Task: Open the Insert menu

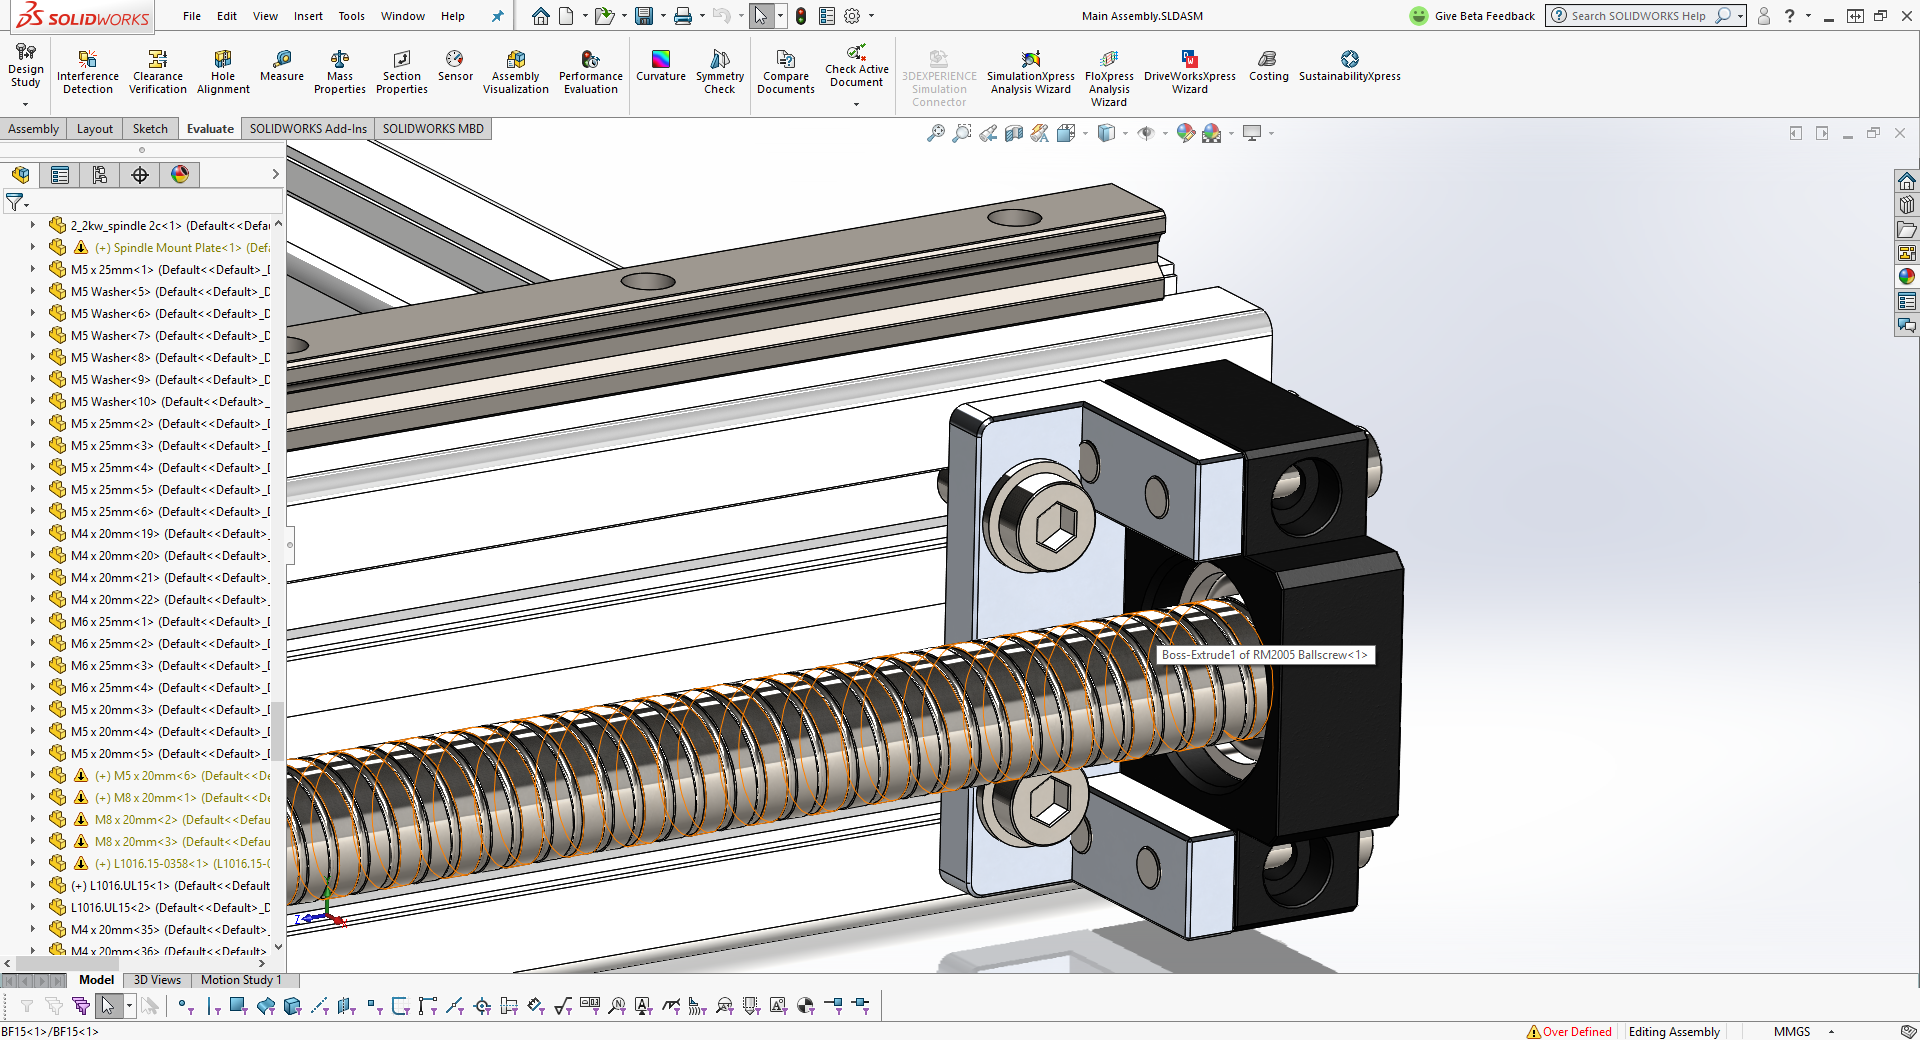Action: 308,16
